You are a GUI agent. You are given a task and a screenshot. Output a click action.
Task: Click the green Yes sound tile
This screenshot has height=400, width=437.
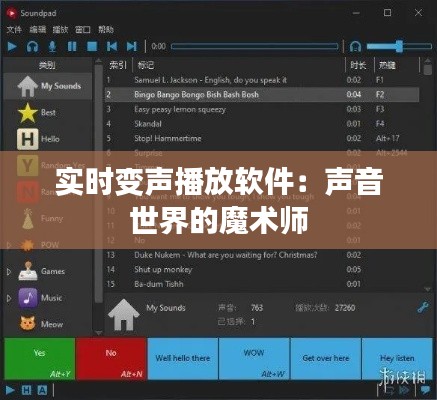(39, 359)
